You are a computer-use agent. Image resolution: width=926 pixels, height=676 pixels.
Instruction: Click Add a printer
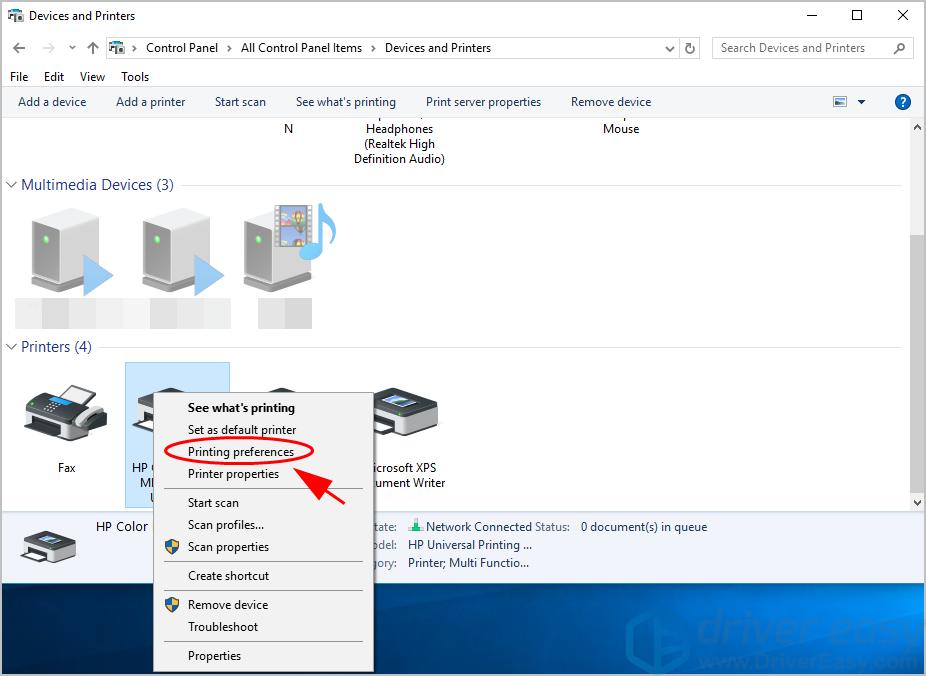pyautogui.click(x=150, y=101)
